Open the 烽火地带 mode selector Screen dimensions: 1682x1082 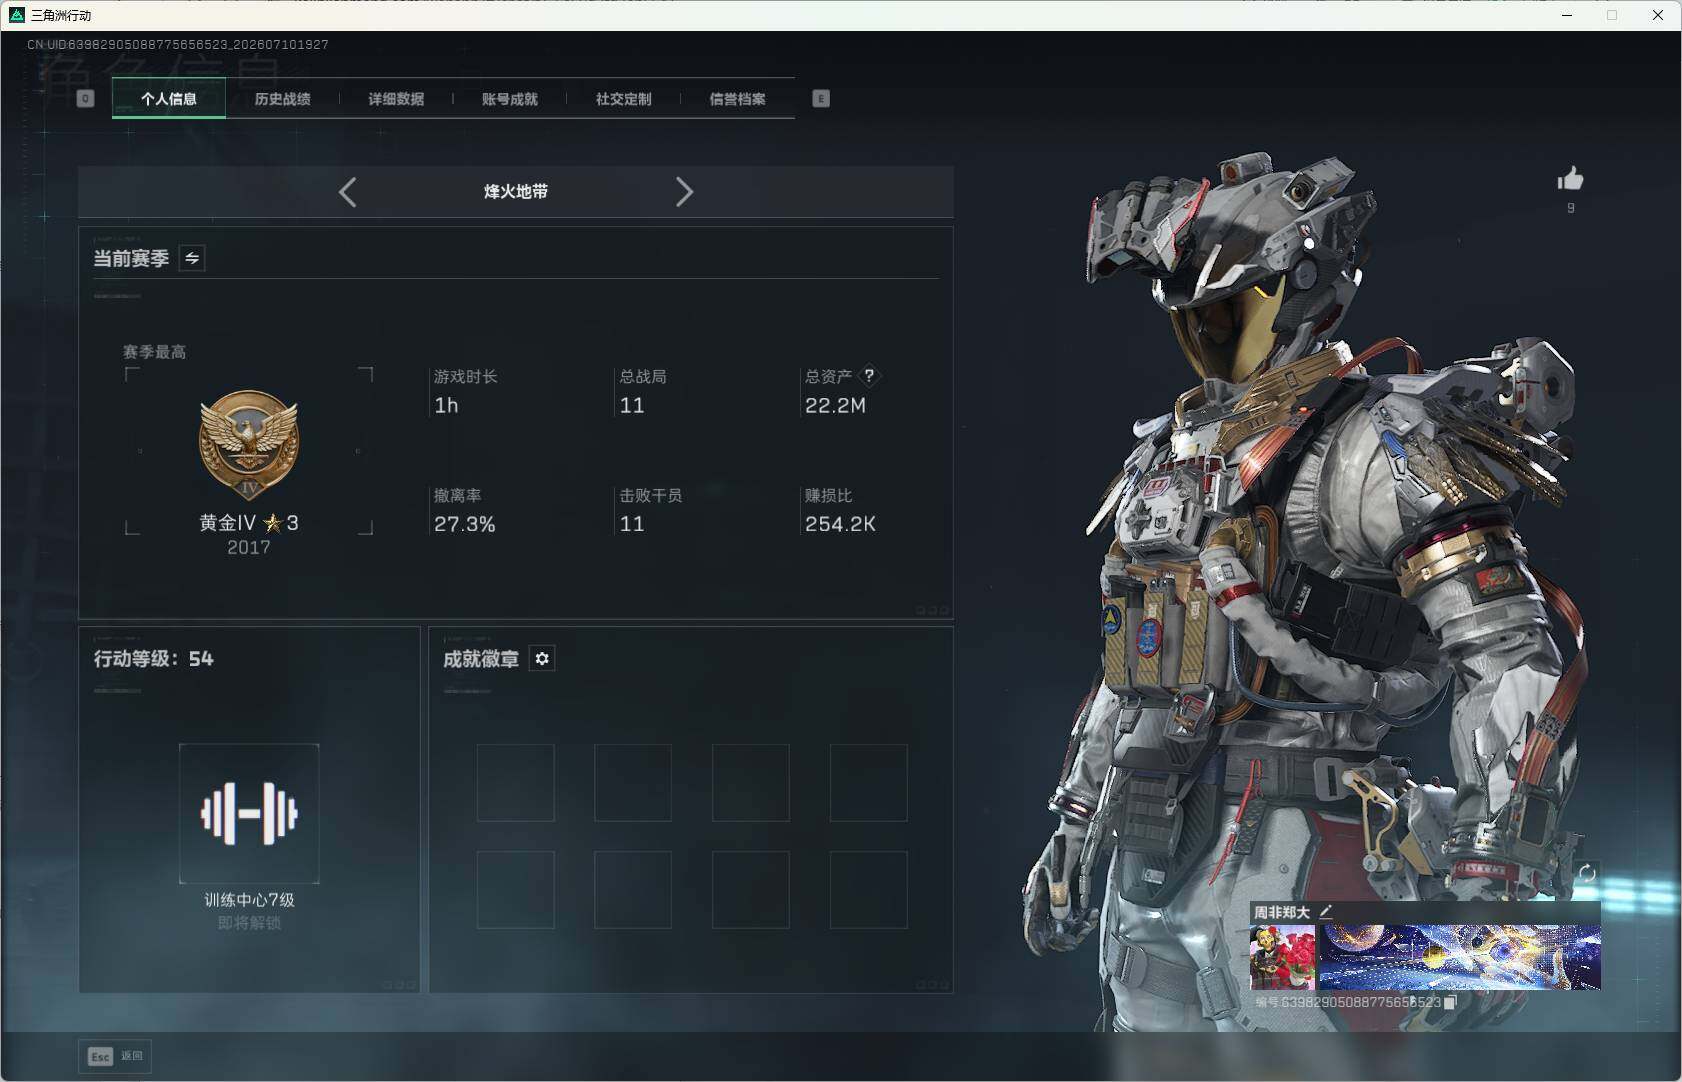pyautogui.click(x=516, y=192)
